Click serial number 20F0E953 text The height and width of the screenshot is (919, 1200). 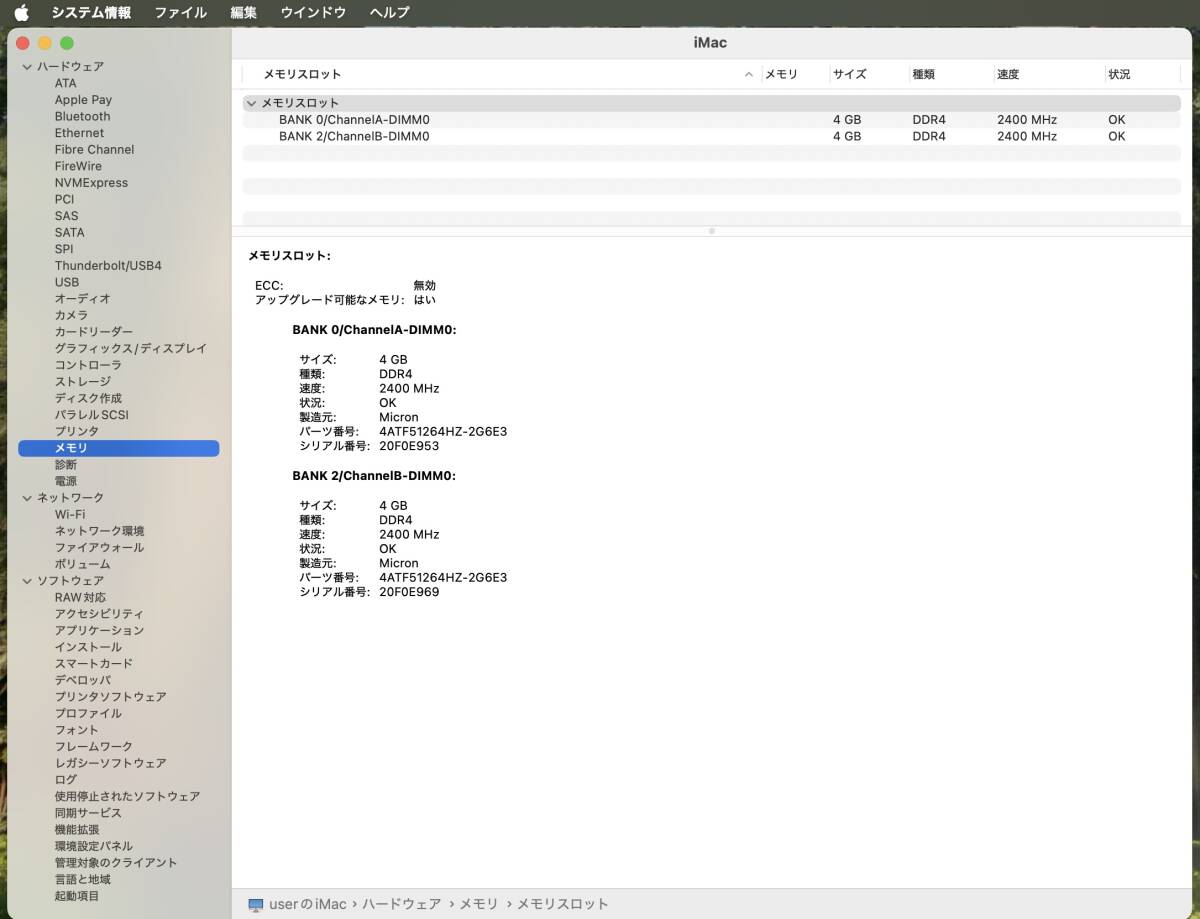pyautogui.click(x=409, y=446)
